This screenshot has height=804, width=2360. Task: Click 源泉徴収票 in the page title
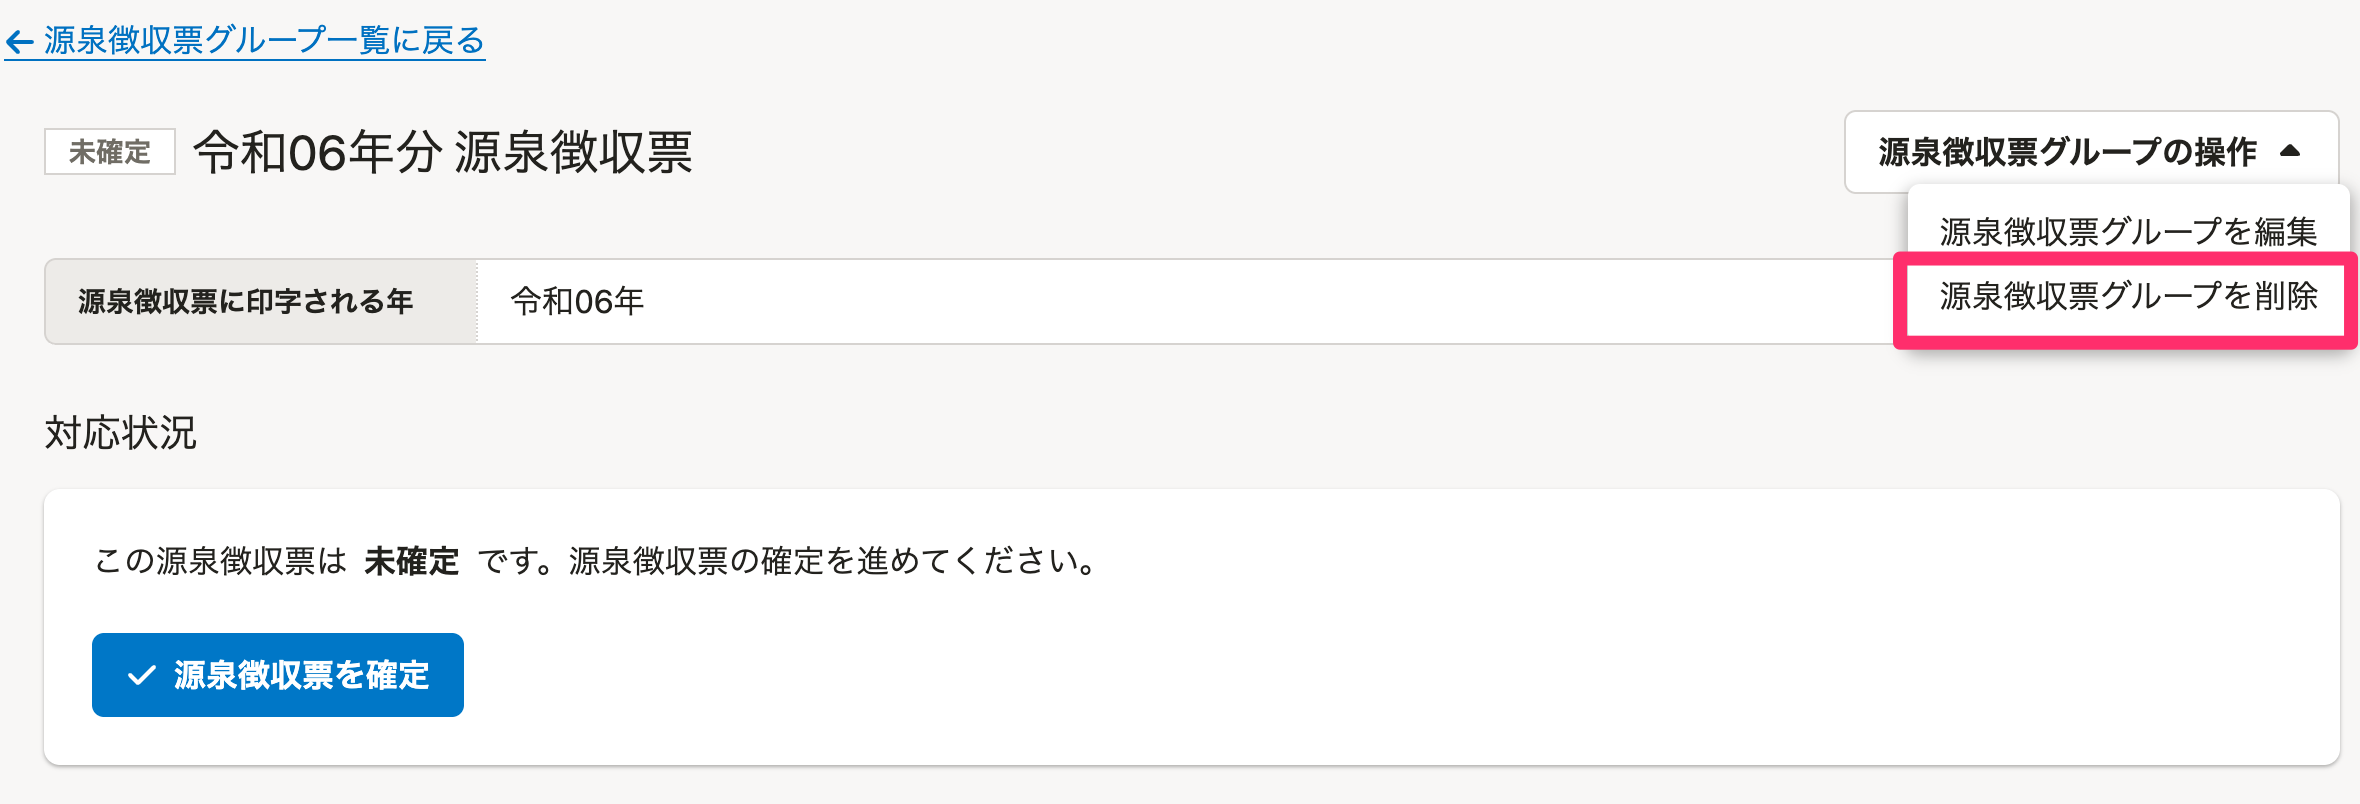tap(573, 152)
